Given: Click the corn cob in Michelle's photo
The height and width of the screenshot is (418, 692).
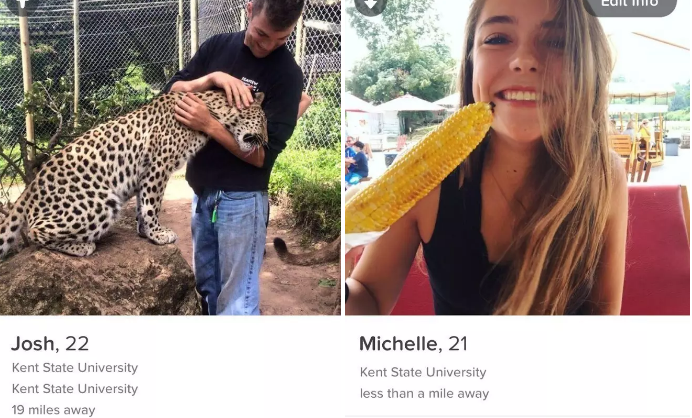Looking at the screenshot, I should coord(417,168).
